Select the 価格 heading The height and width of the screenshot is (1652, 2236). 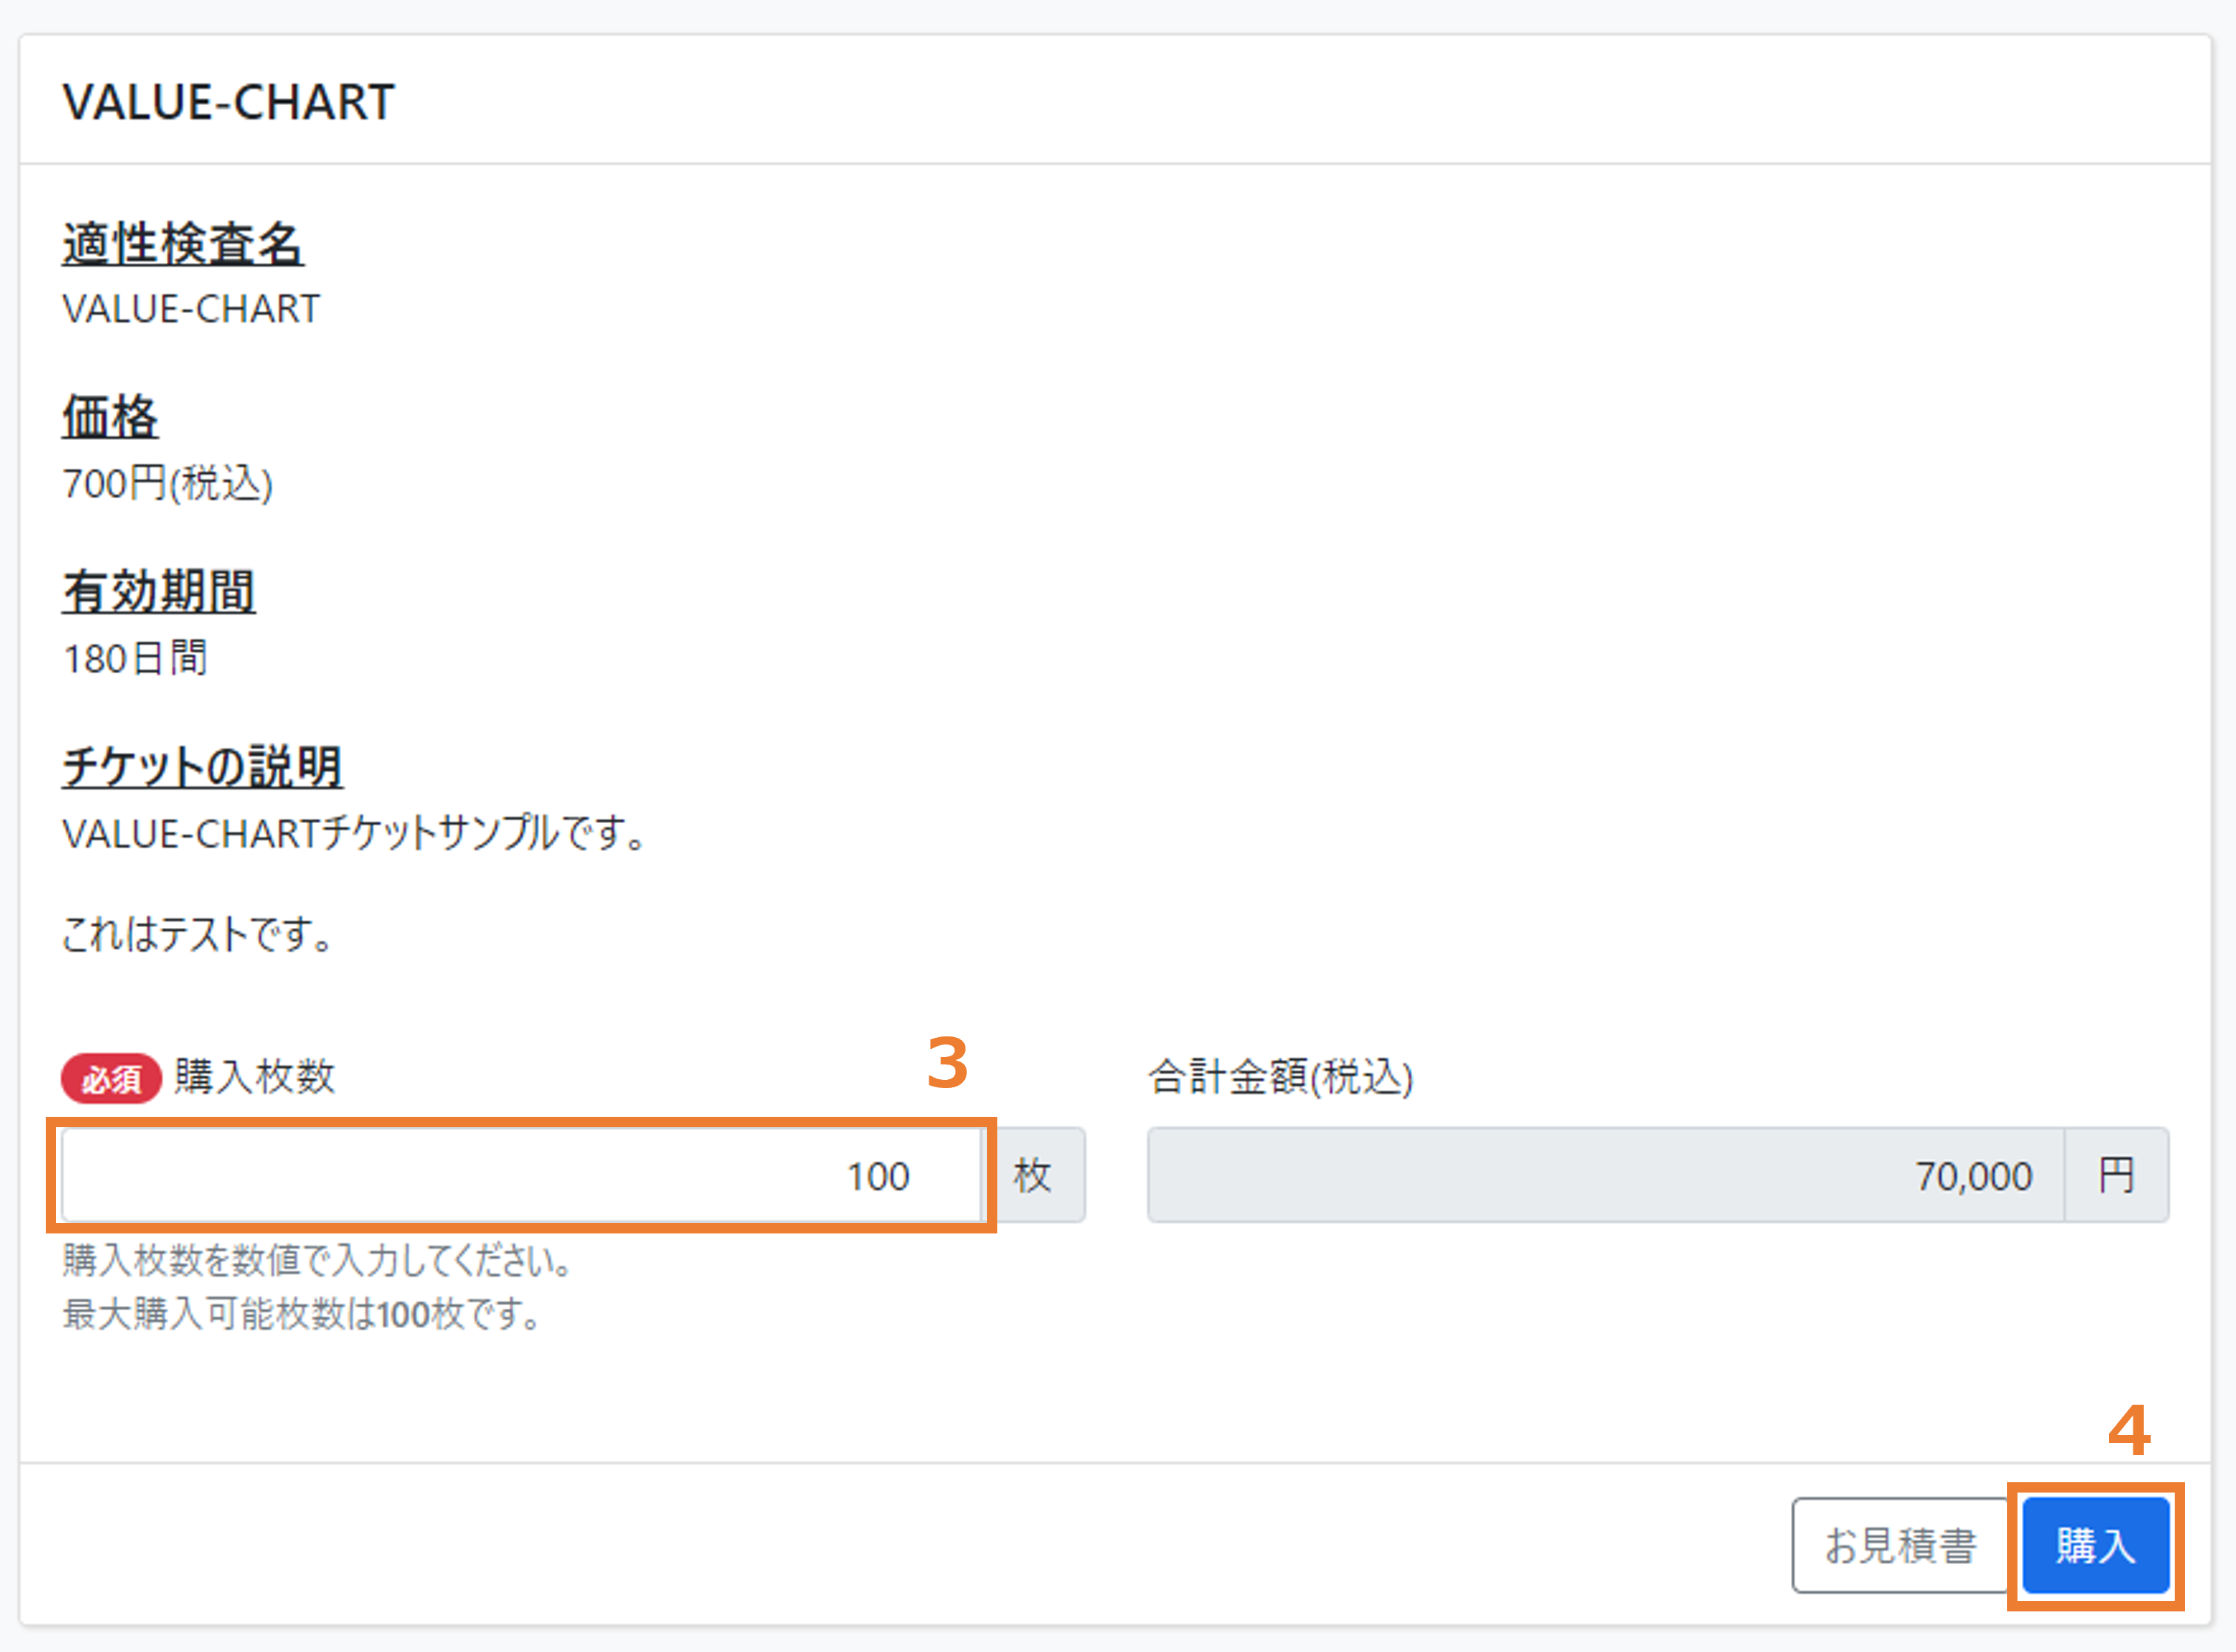click(110, 417)
